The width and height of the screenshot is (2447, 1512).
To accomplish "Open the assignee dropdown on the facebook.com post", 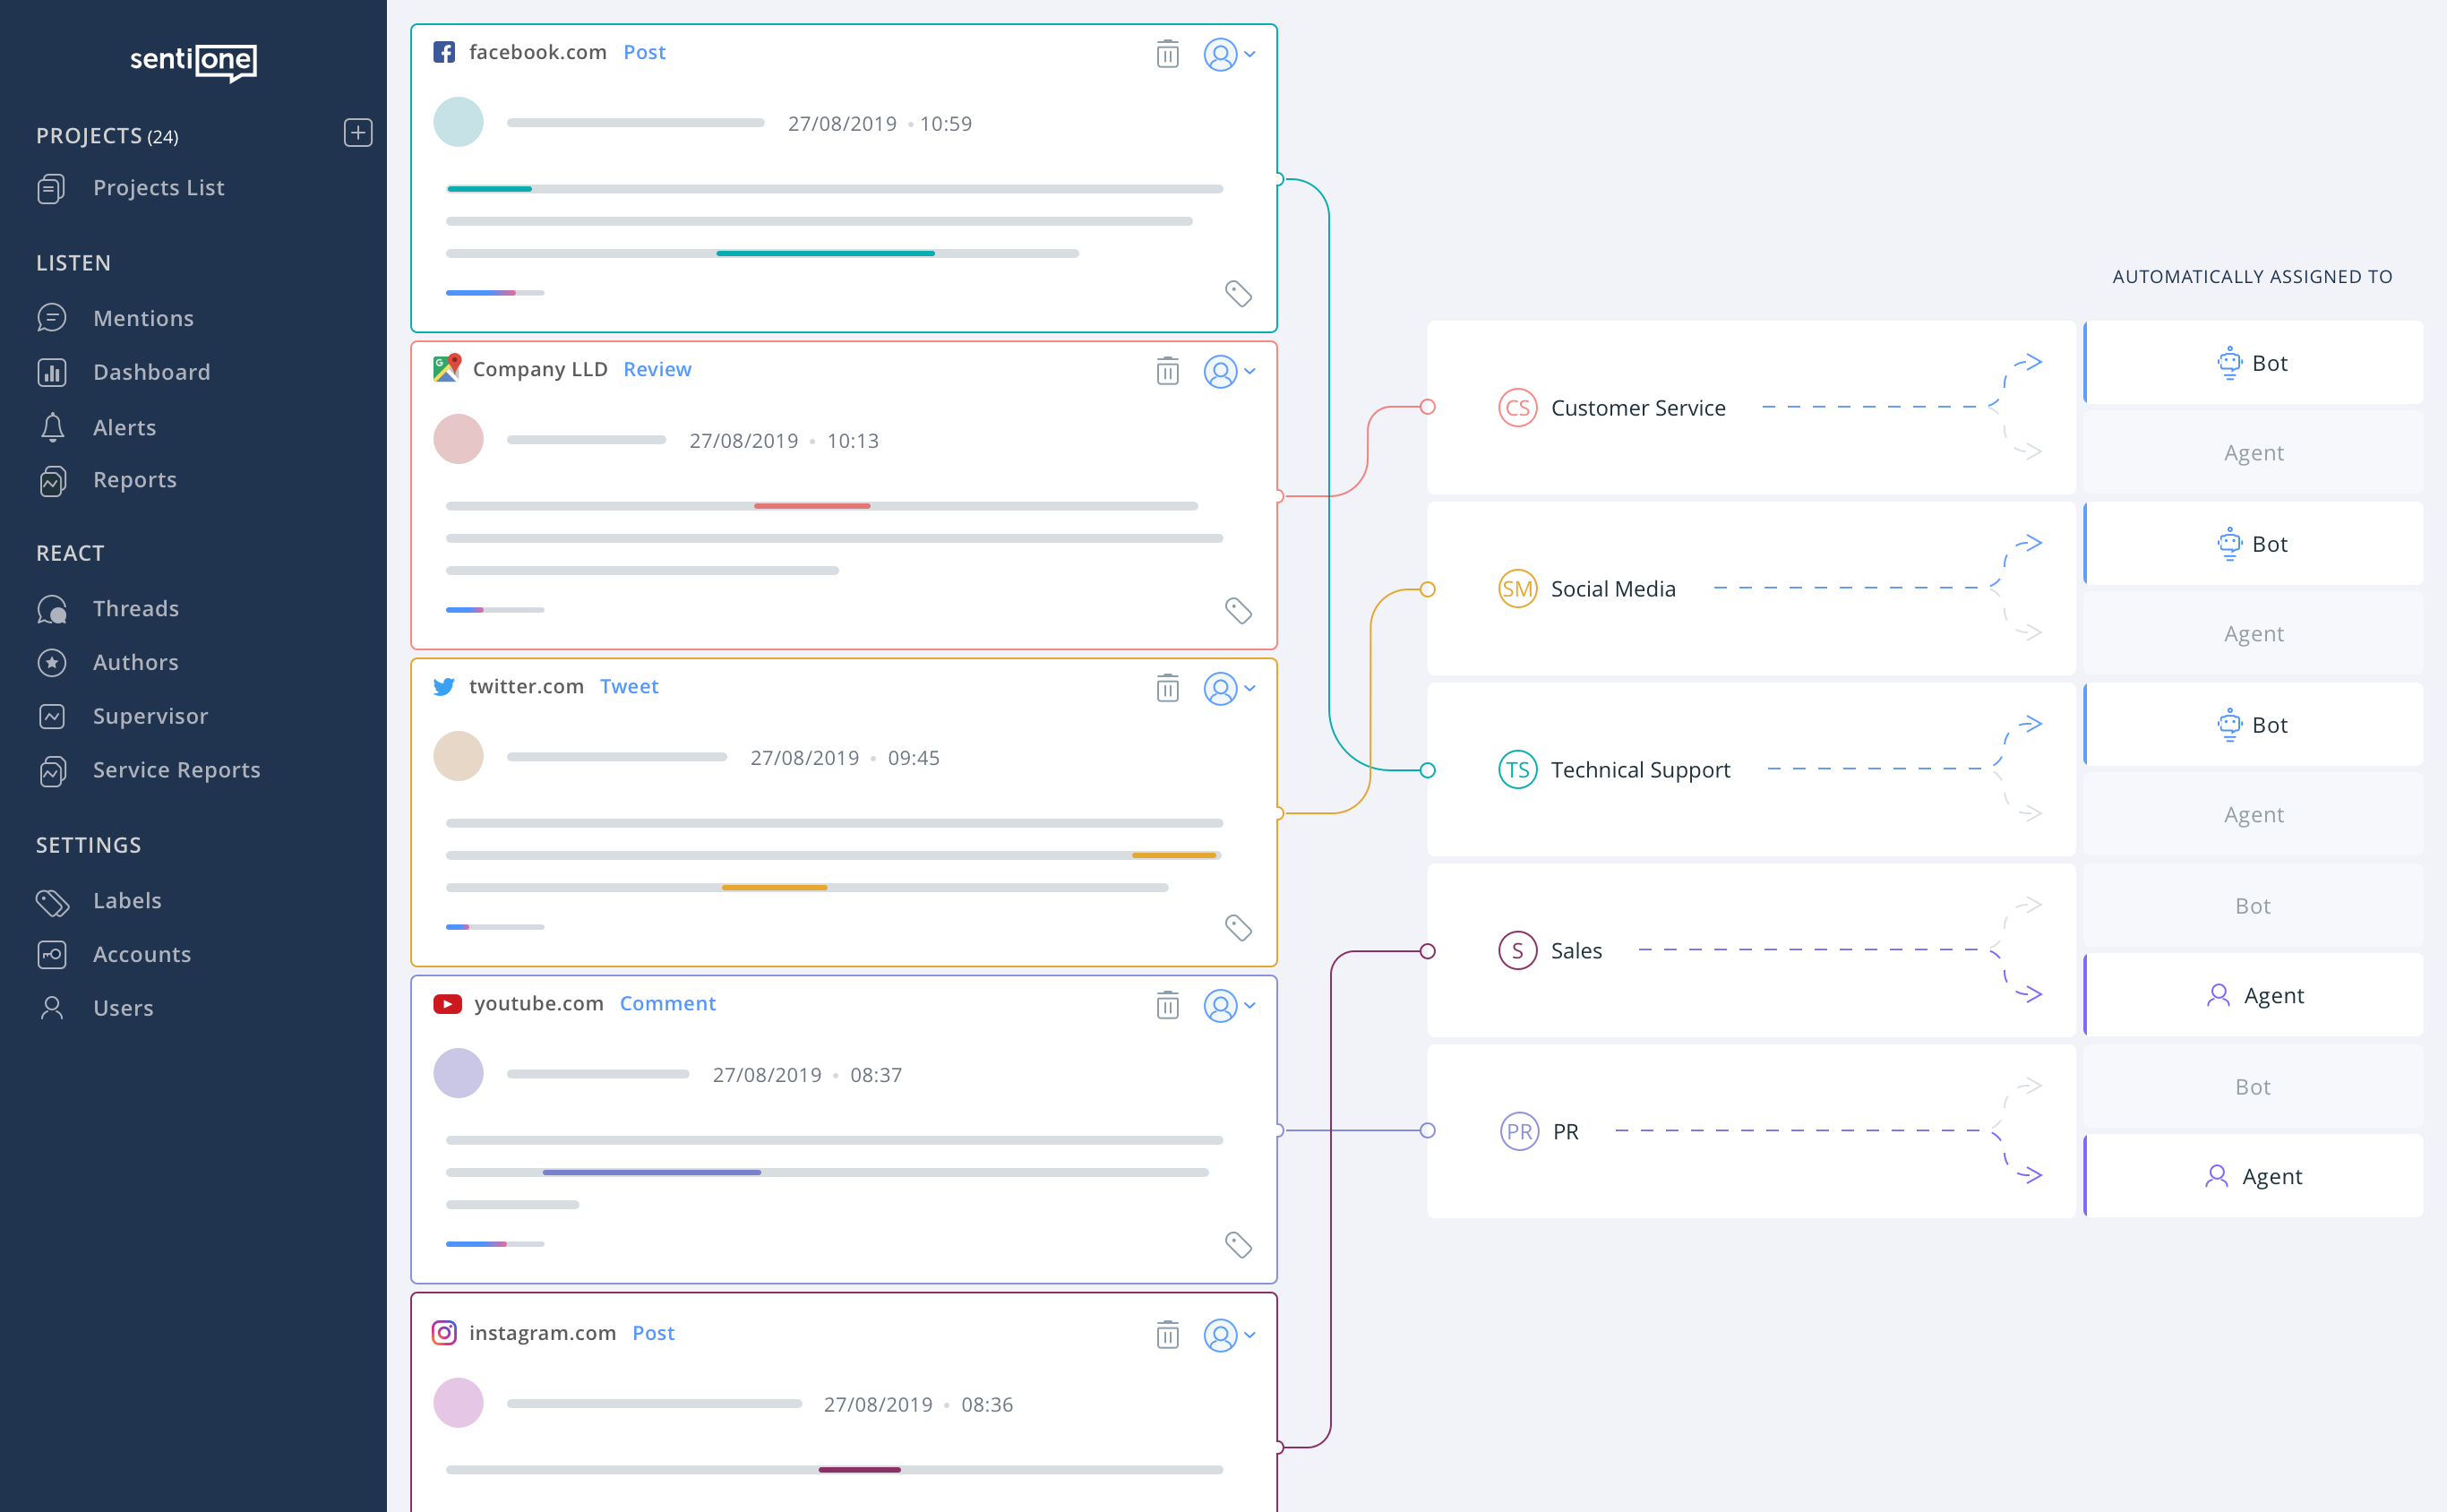I will (1228, 54).
